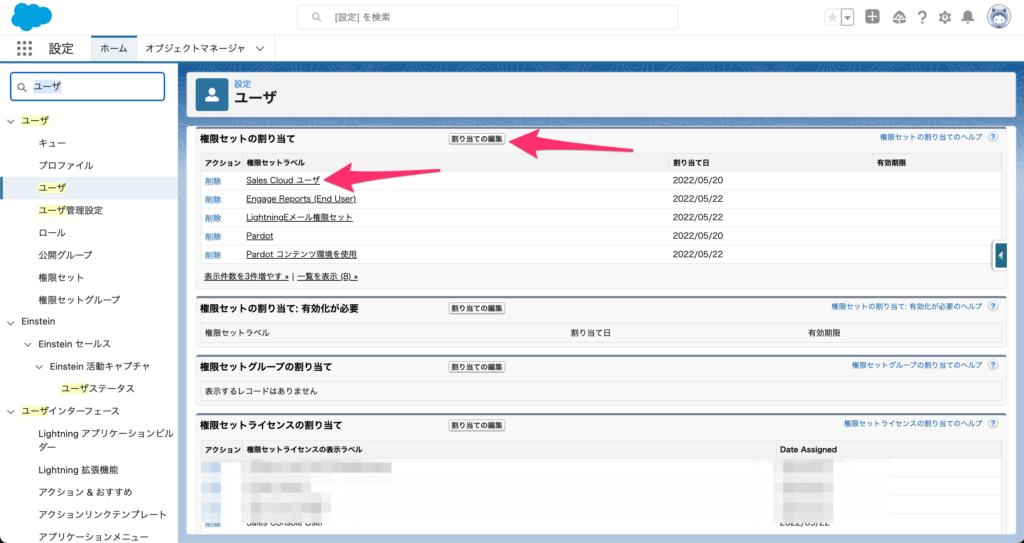Image resolution: width=1024 pixels, height=543 pixels.
Task: Click the help icon for 権限セットの割り当て
Action: tap(993, 137)
